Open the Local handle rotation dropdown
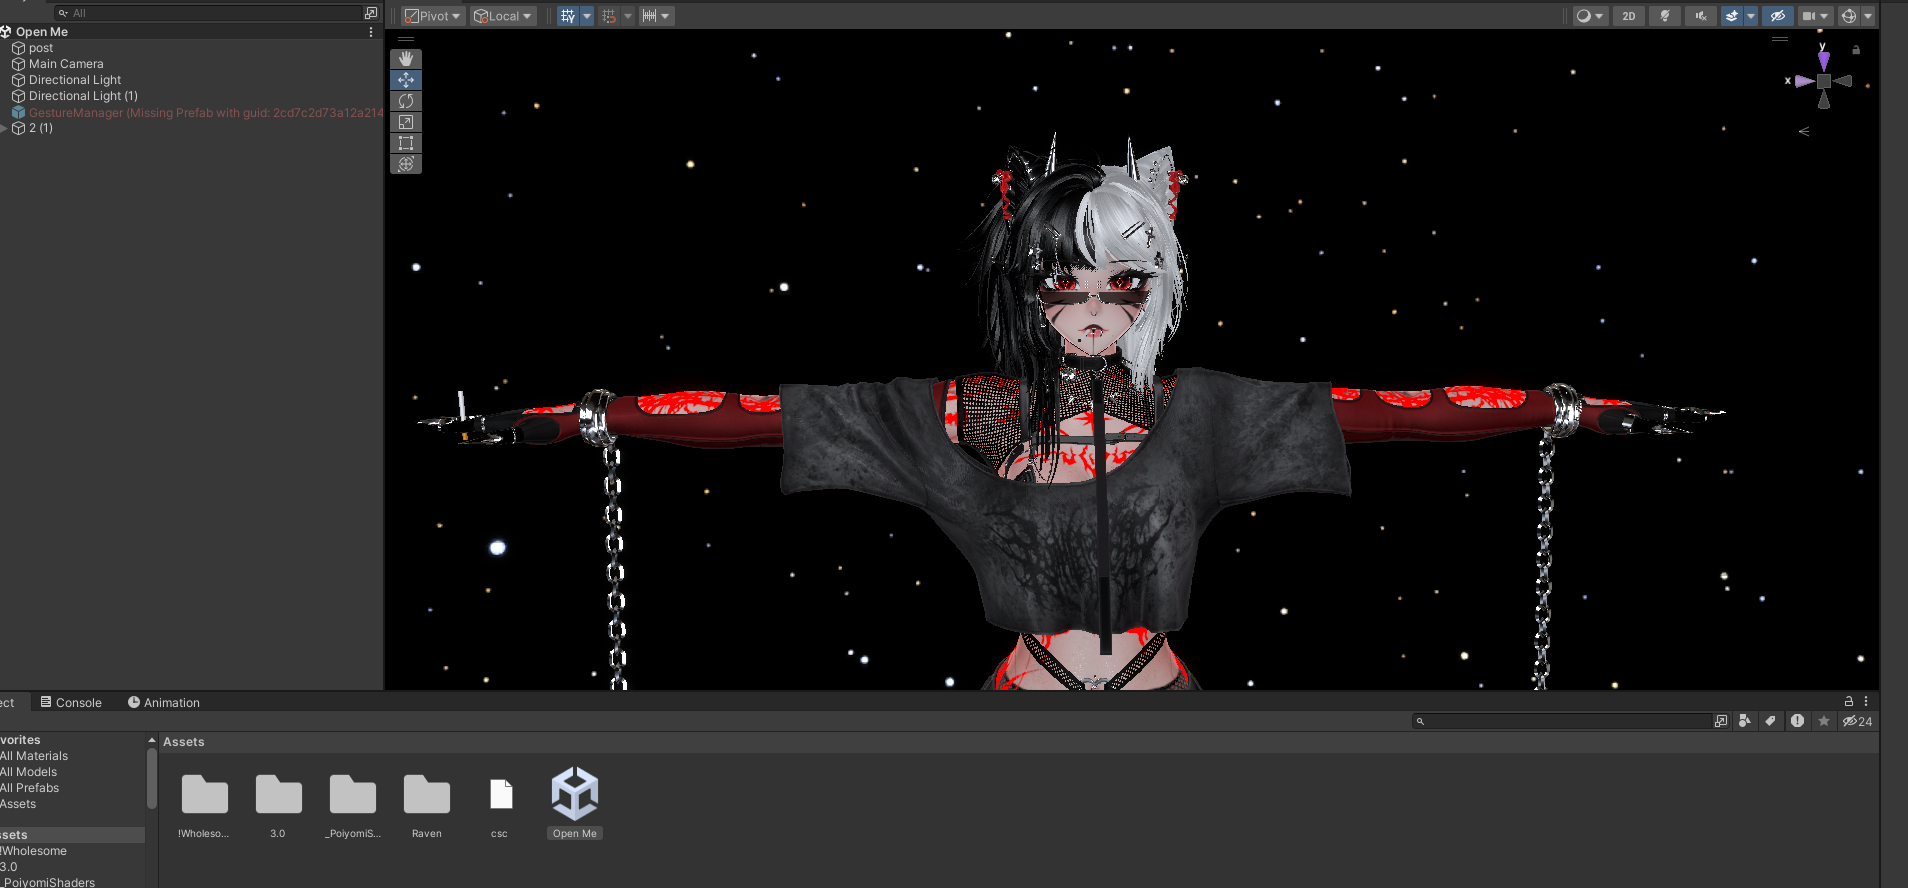 [503, 16]
